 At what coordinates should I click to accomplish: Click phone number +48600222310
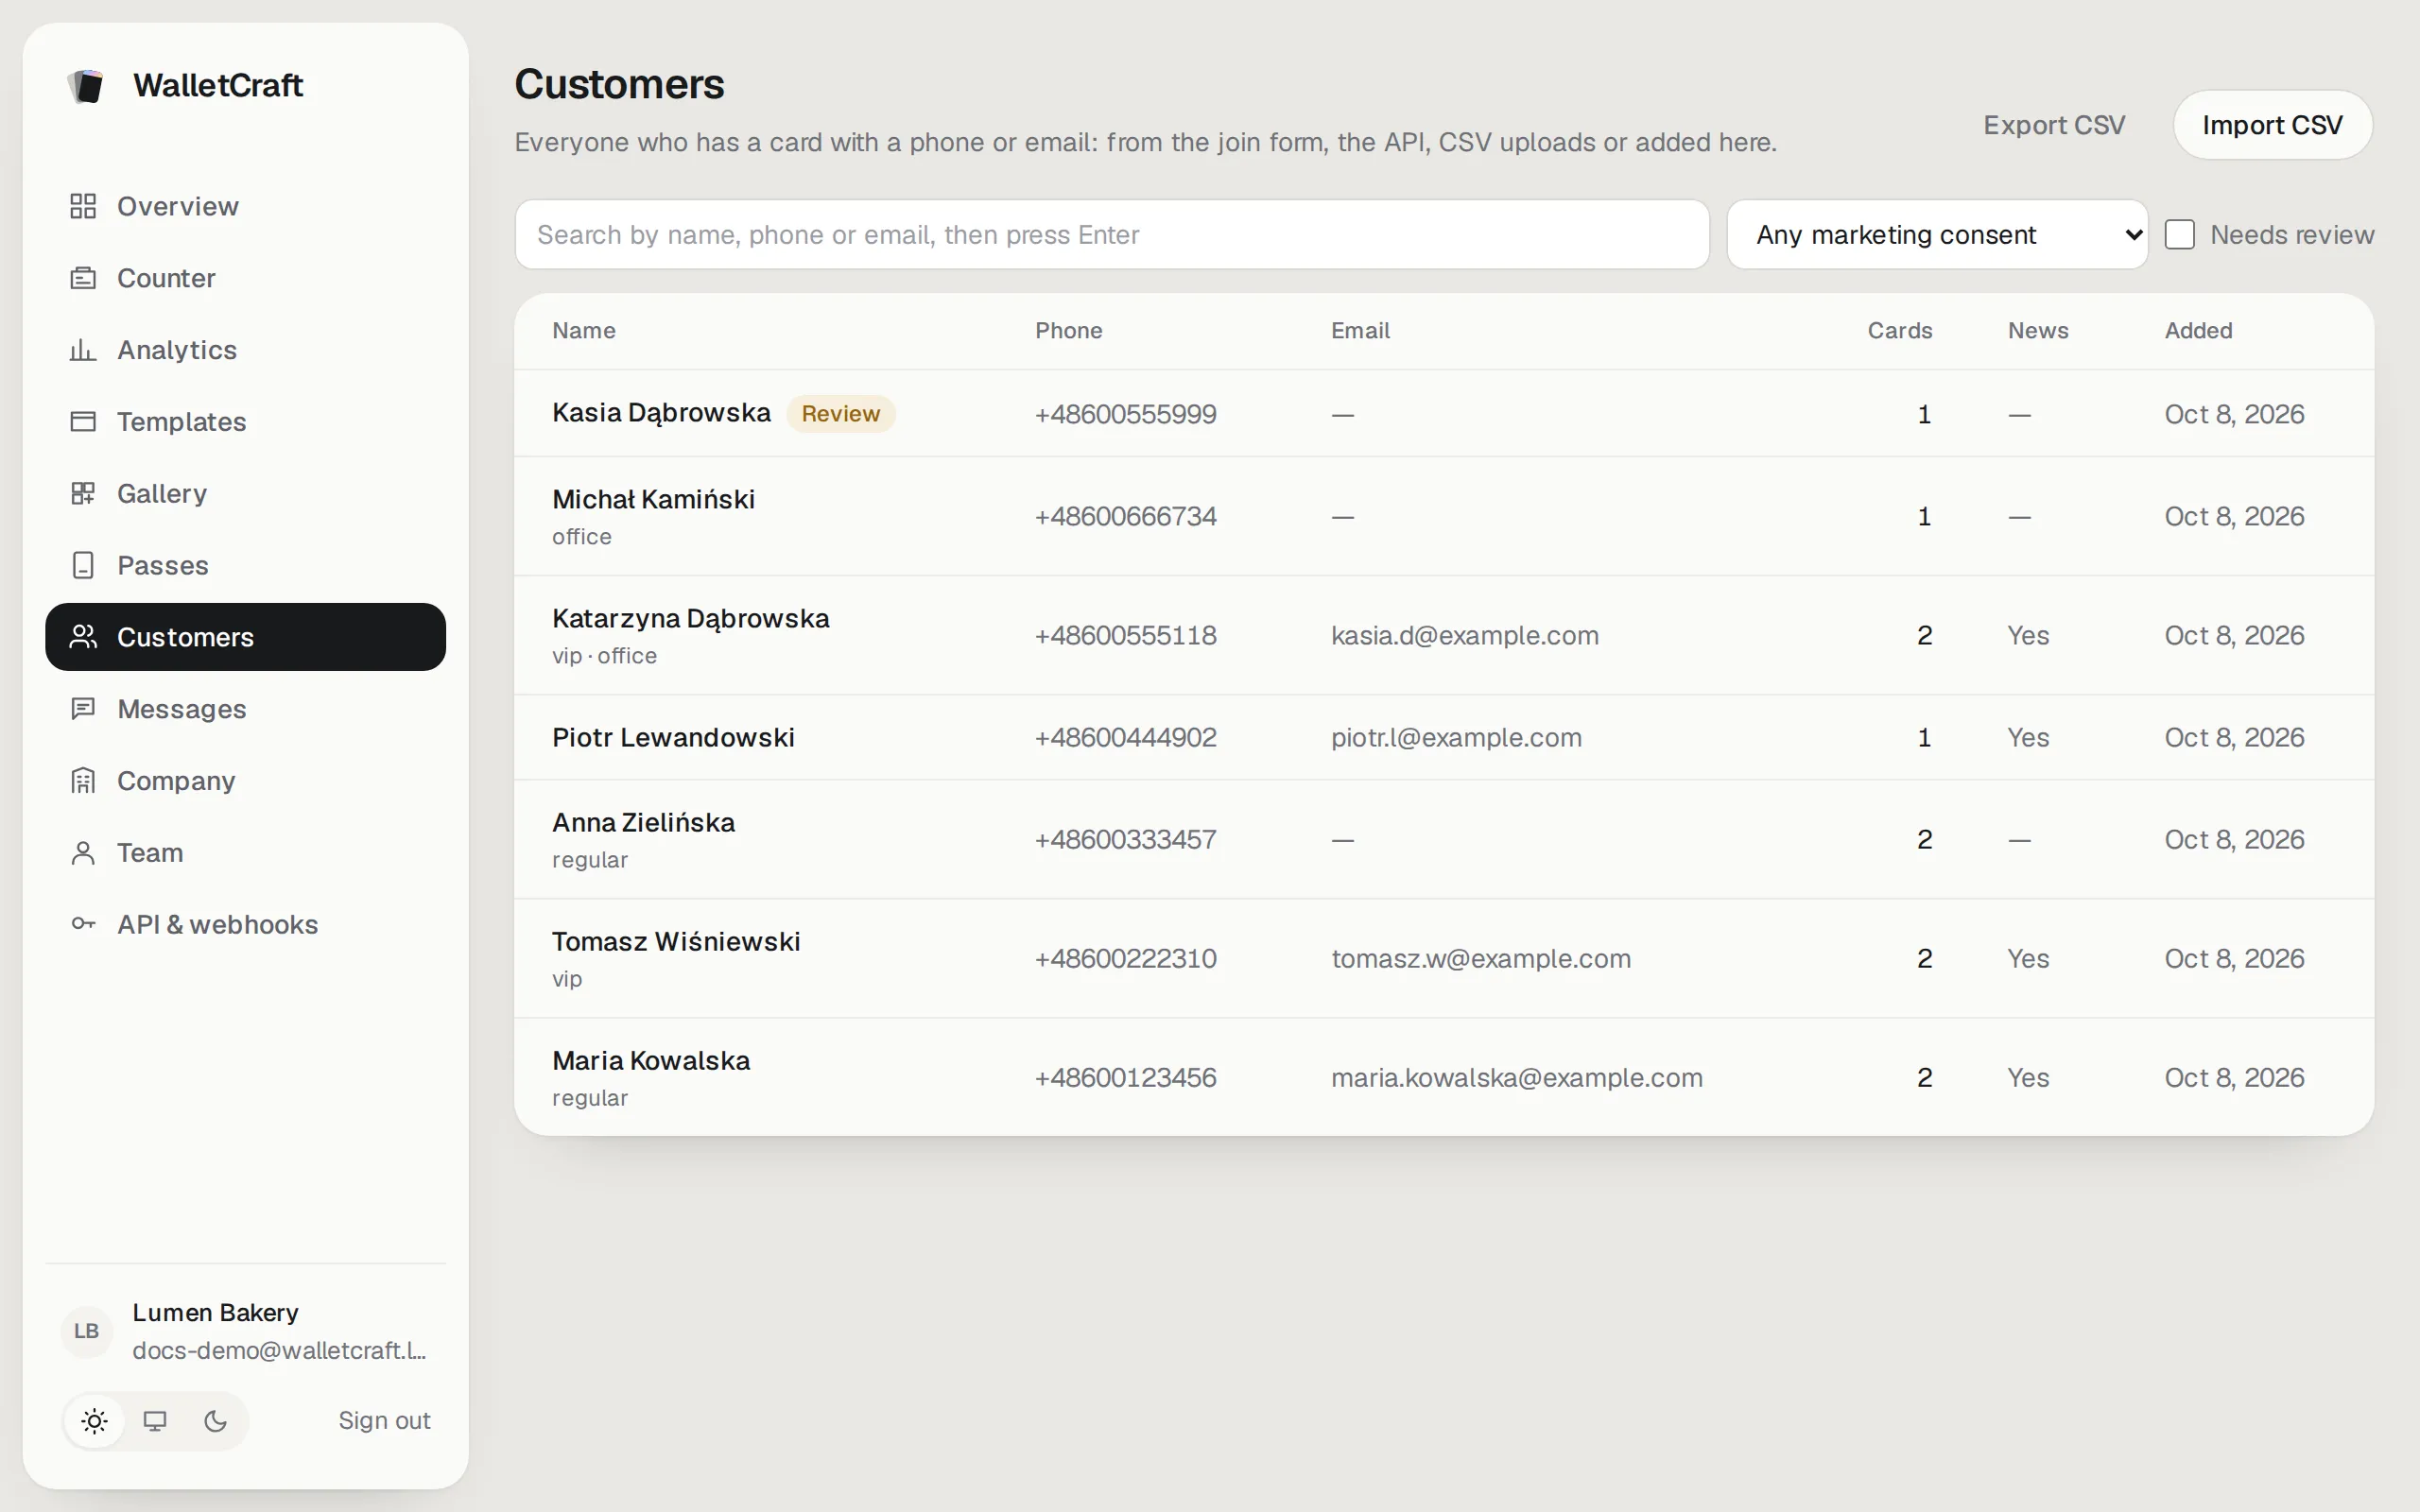click(1125, 958)
